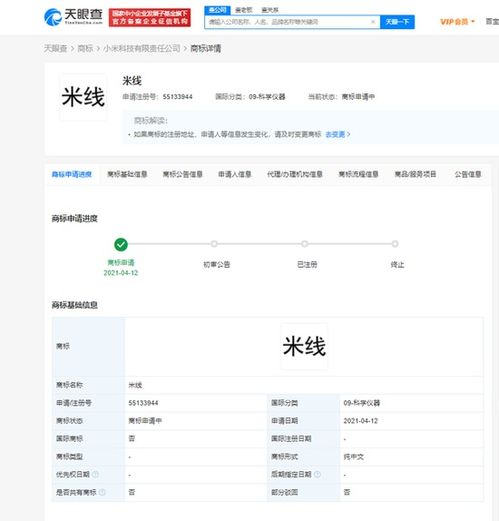Switch to the 商标基础信息 tab
This screenshot has width=499, height=521.
pos(127,174)
